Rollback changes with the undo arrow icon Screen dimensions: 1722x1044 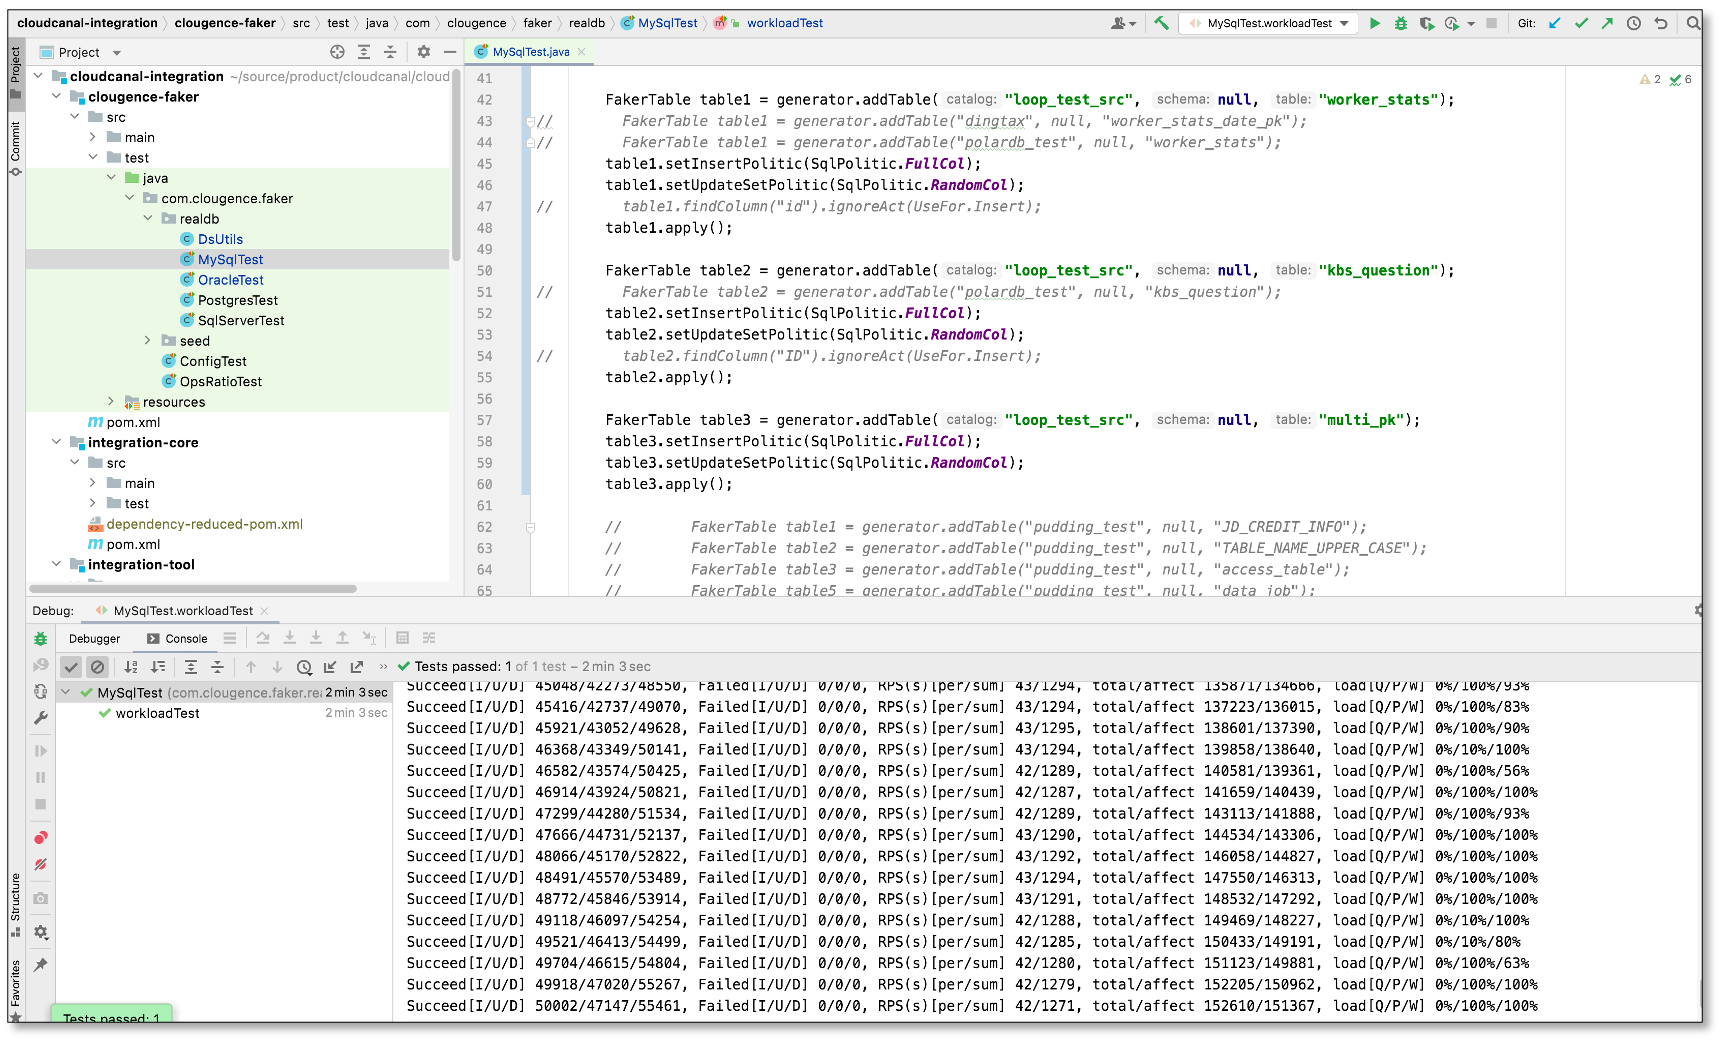(1661, 23)
